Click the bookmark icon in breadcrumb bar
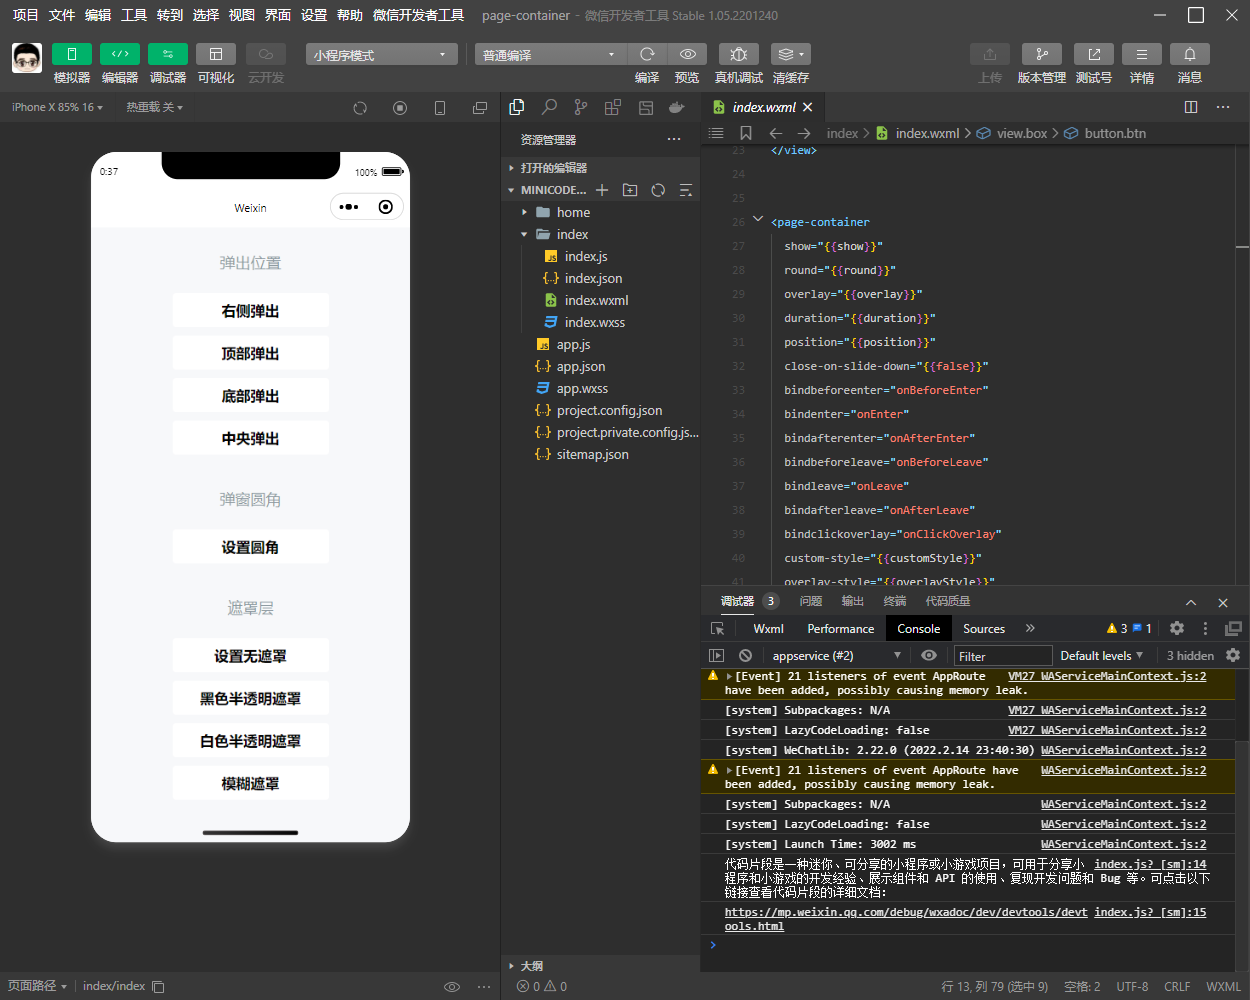 [746, 133]
